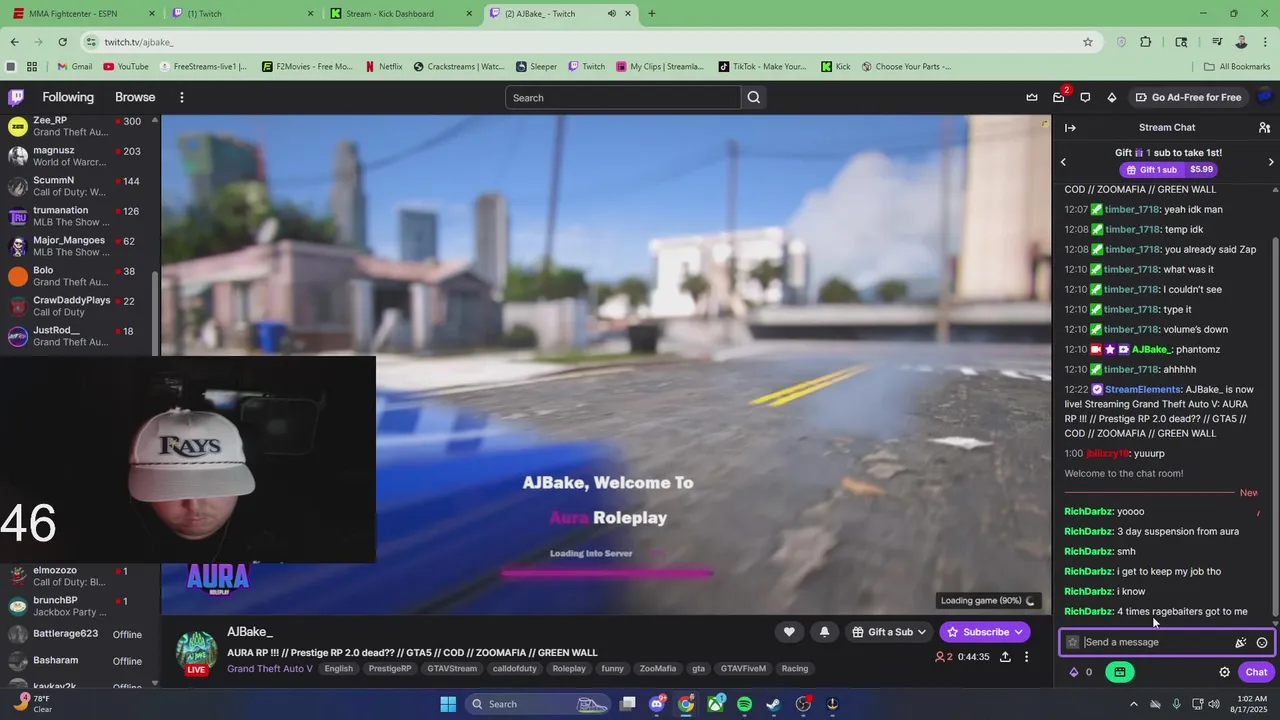This screenshot has width=1280, height=720.
Task: Click the browser address bar URL
Action: 139,42
